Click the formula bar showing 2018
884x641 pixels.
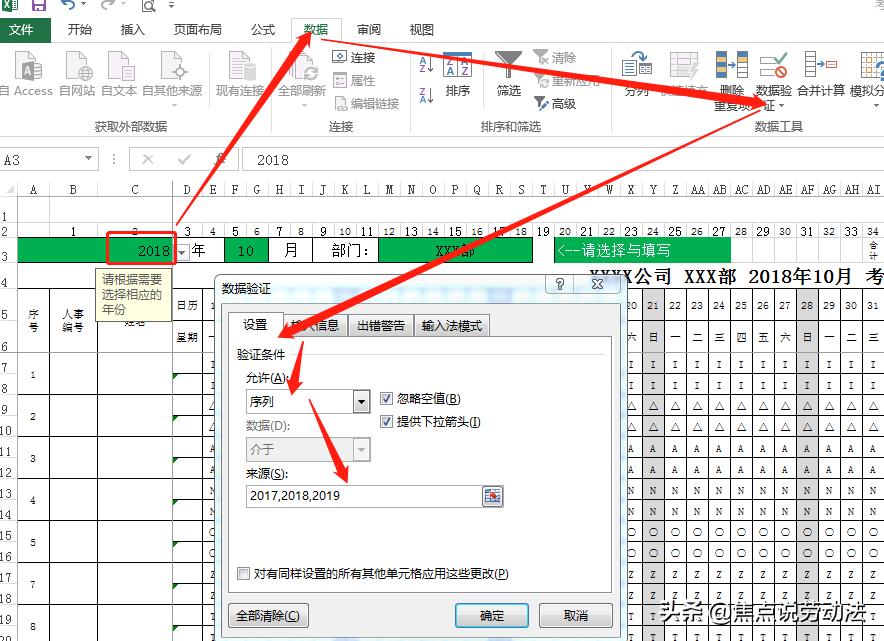[561, 160]
